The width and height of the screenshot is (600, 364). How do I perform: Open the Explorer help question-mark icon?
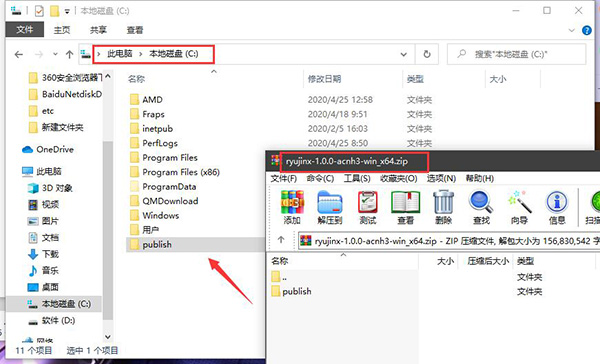tap(587, 30)
